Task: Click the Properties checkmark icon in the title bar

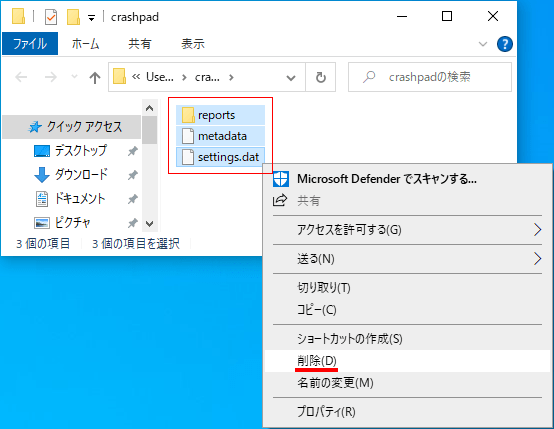Action: pos(51,17)
